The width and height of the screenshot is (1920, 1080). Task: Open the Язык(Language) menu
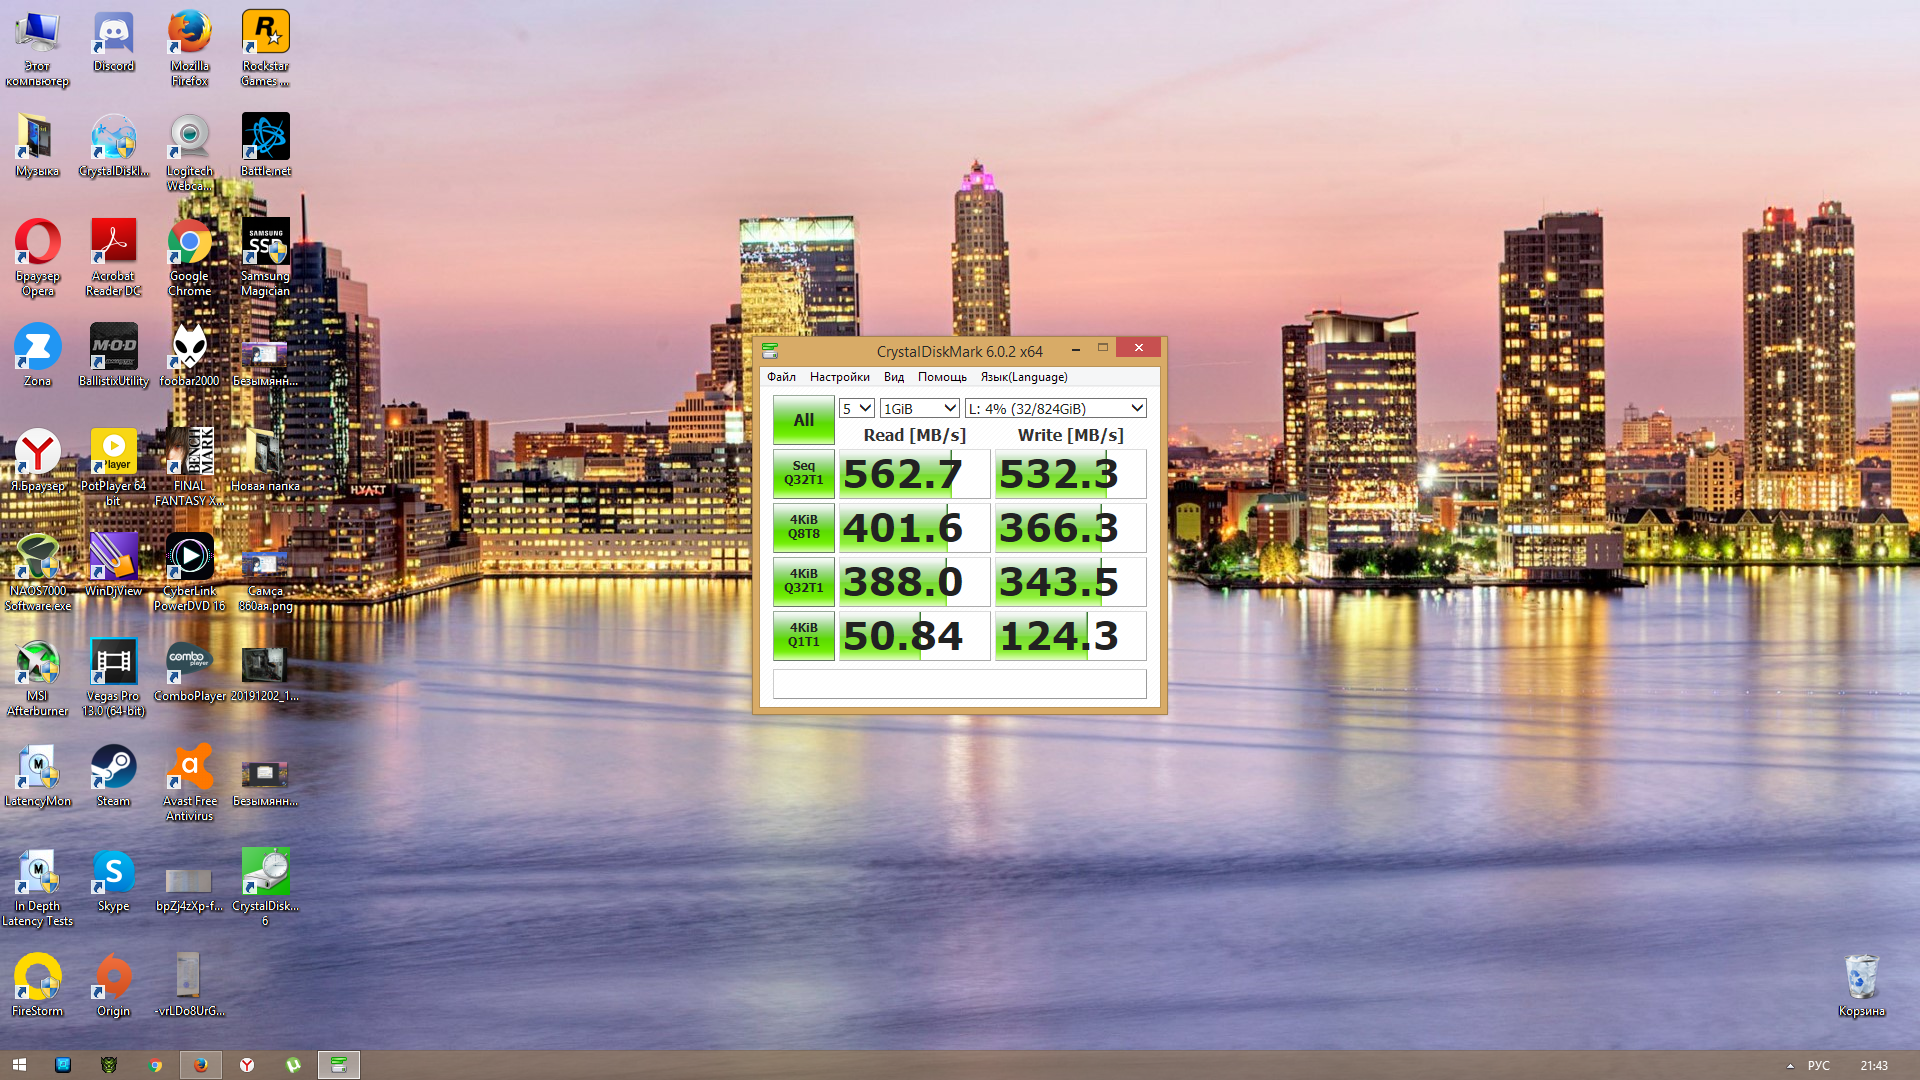pyautogui.click(x=1023, y=377)
